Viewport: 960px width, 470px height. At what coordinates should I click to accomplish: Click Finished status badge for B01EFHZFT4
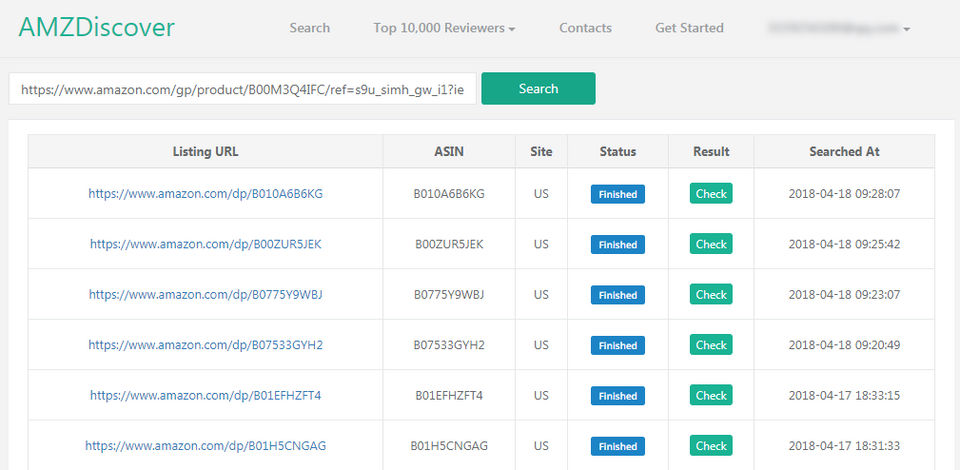pyautogui.click(x=618, y=396)
